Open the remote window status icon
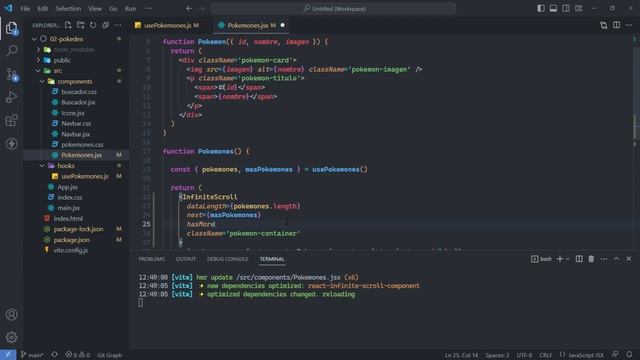This screenshot has height=360, width=640. point(8,355)
